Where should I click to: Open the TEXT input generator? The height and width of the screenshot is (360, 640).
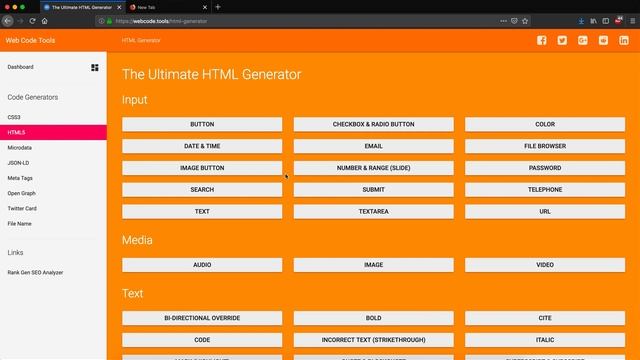point(202,211)
